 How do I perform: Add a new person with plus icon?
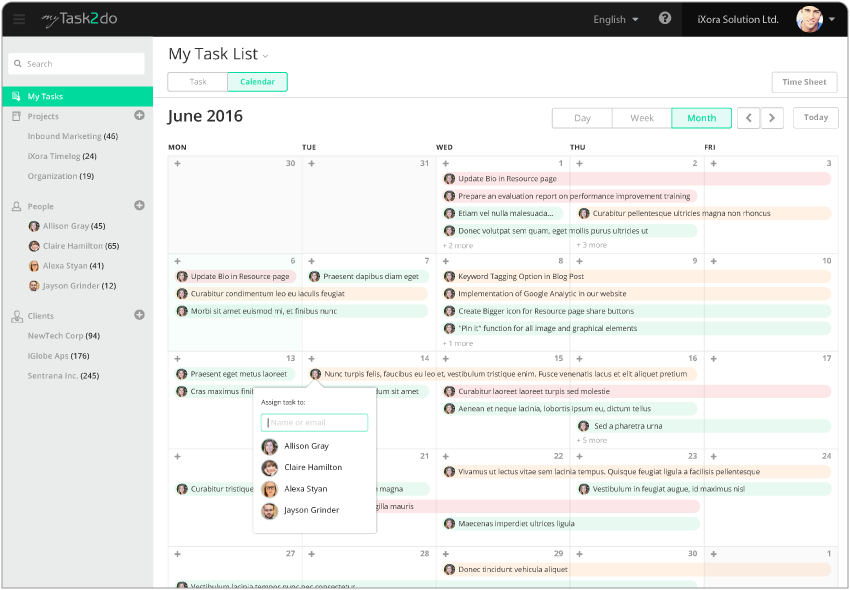[139, 206]
